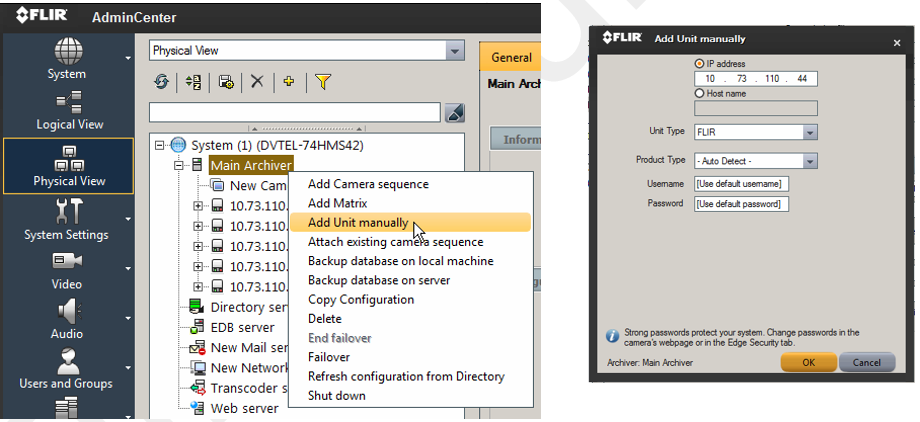Open the Product Type dropdown

pyautogui.click(x=810, y=161)
